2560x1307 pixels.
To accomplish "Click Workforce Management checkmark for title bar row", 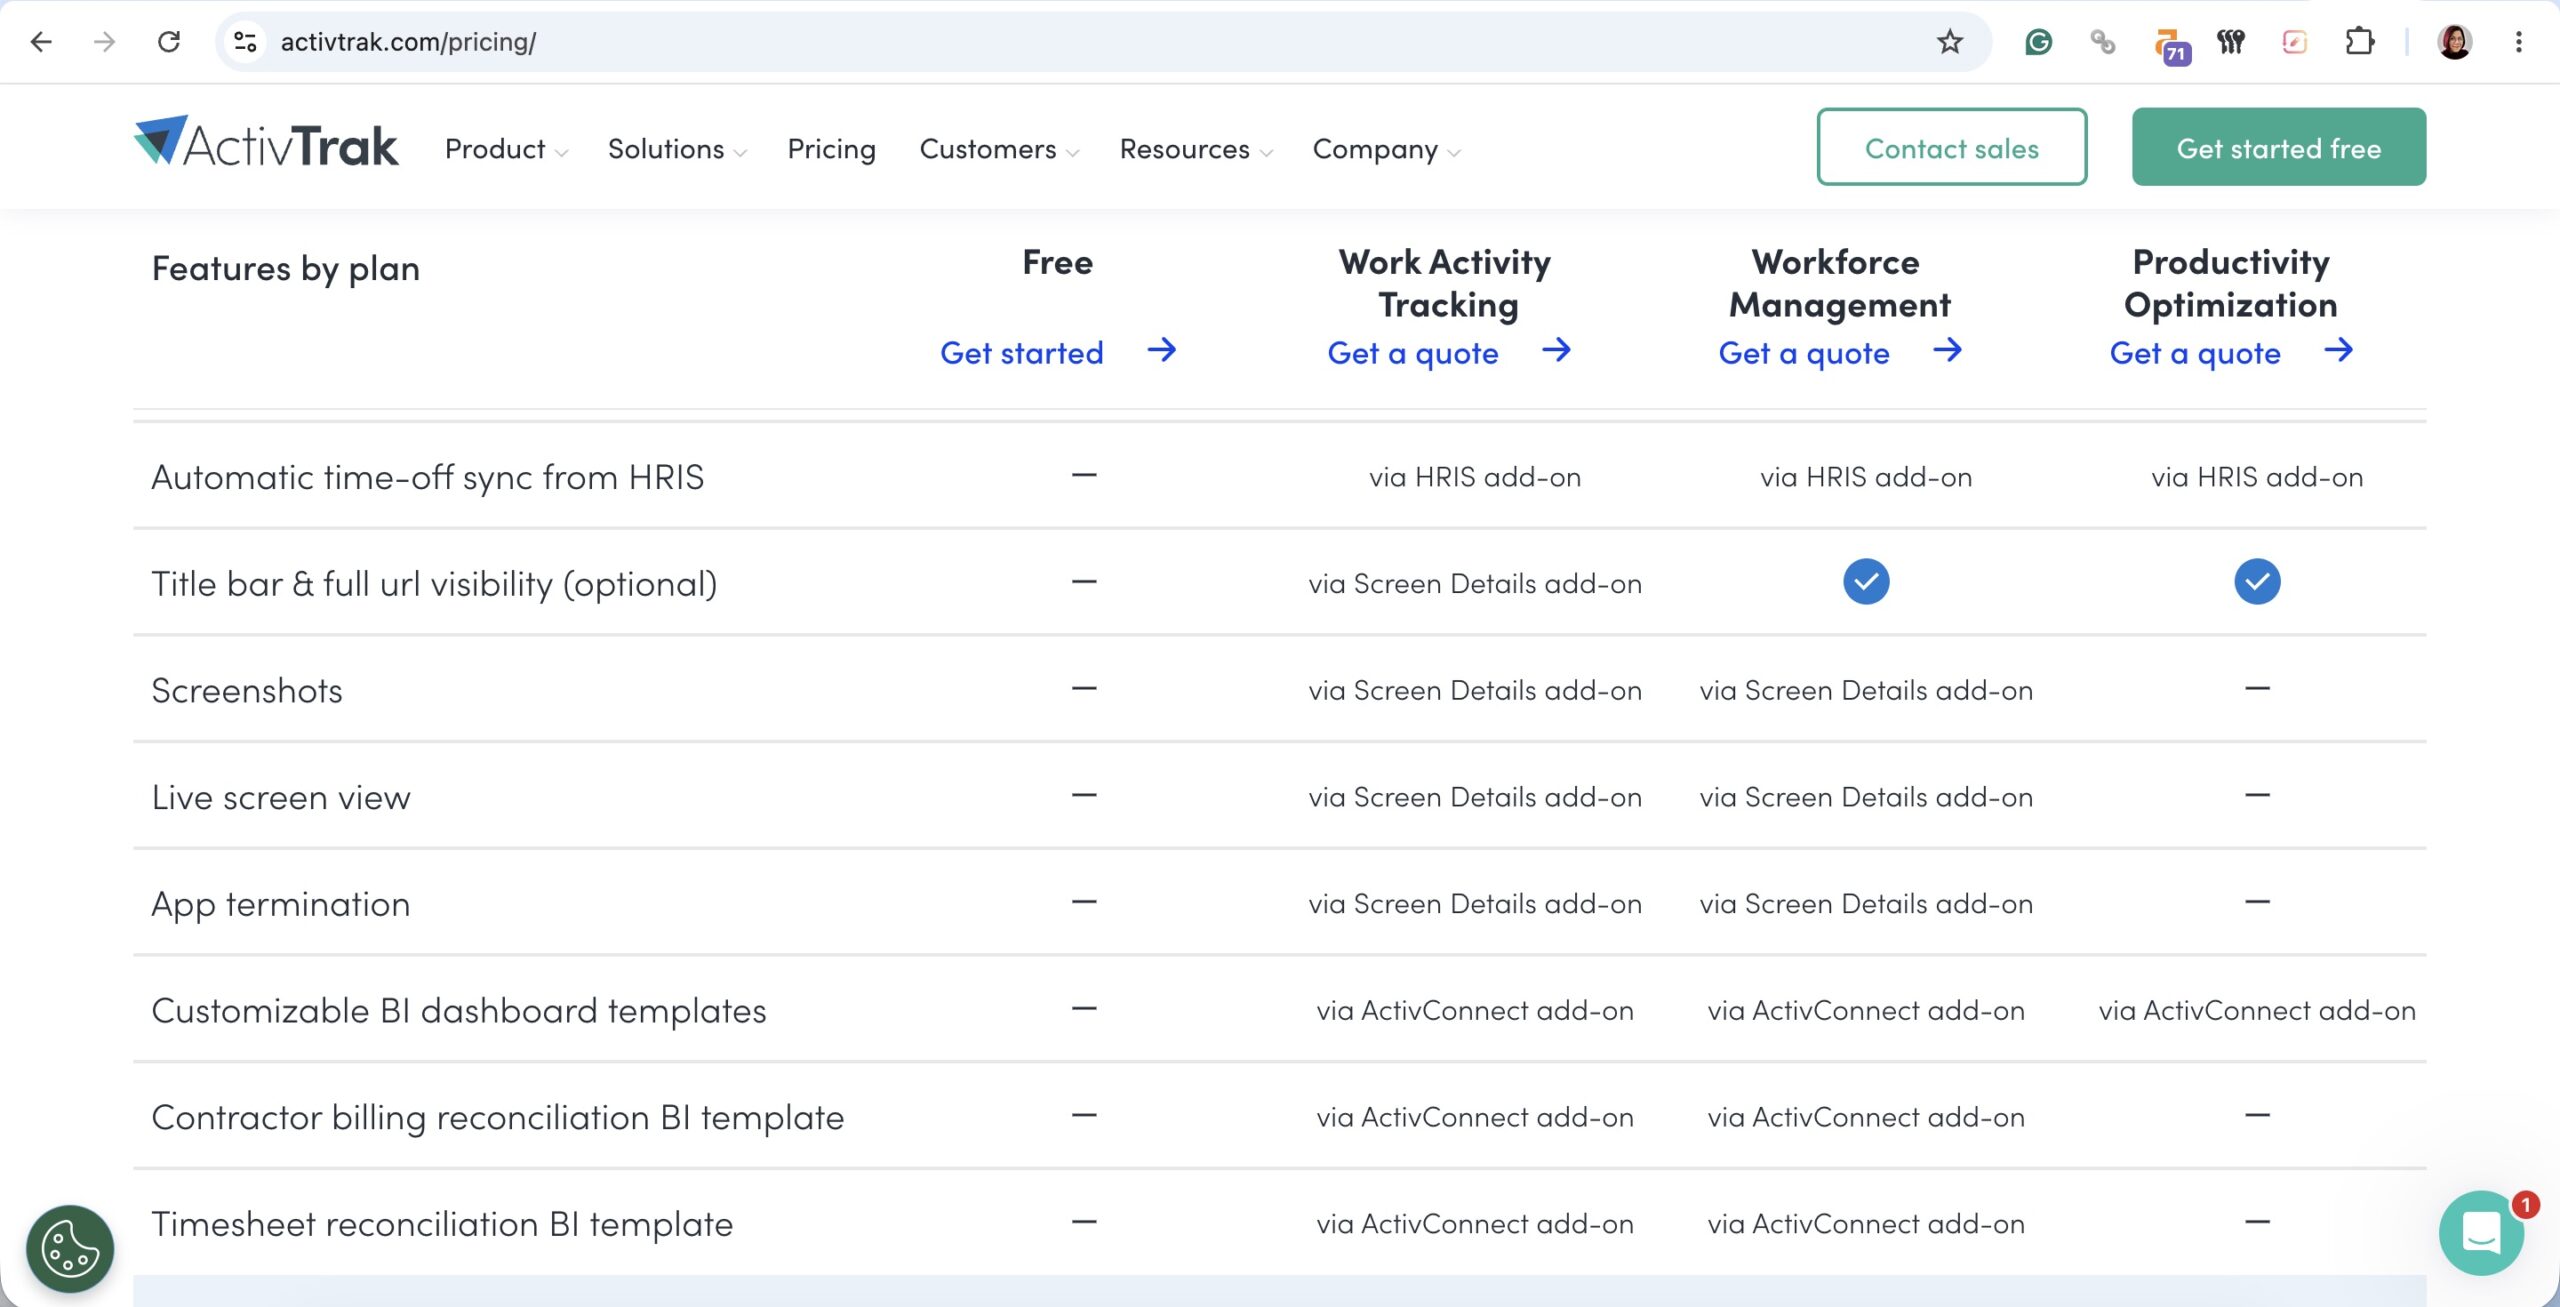I will [1866, 581].
